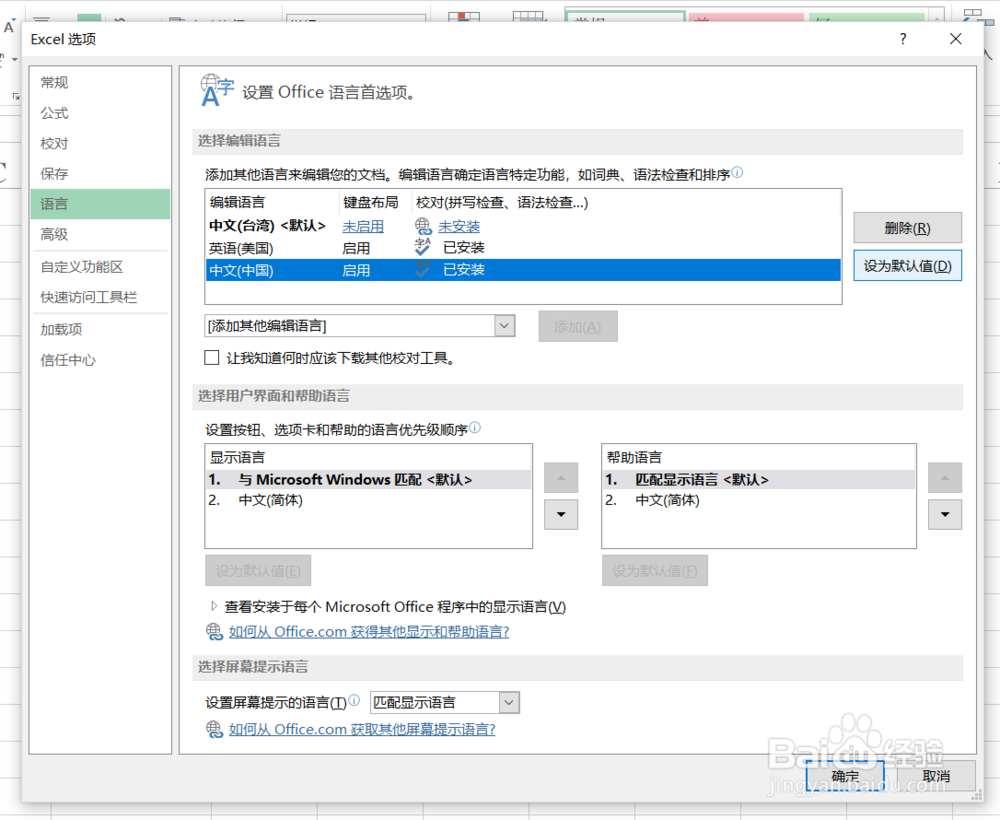
Task: Select 中文(简体) in help language list
Action: click(x=759, y=500)
